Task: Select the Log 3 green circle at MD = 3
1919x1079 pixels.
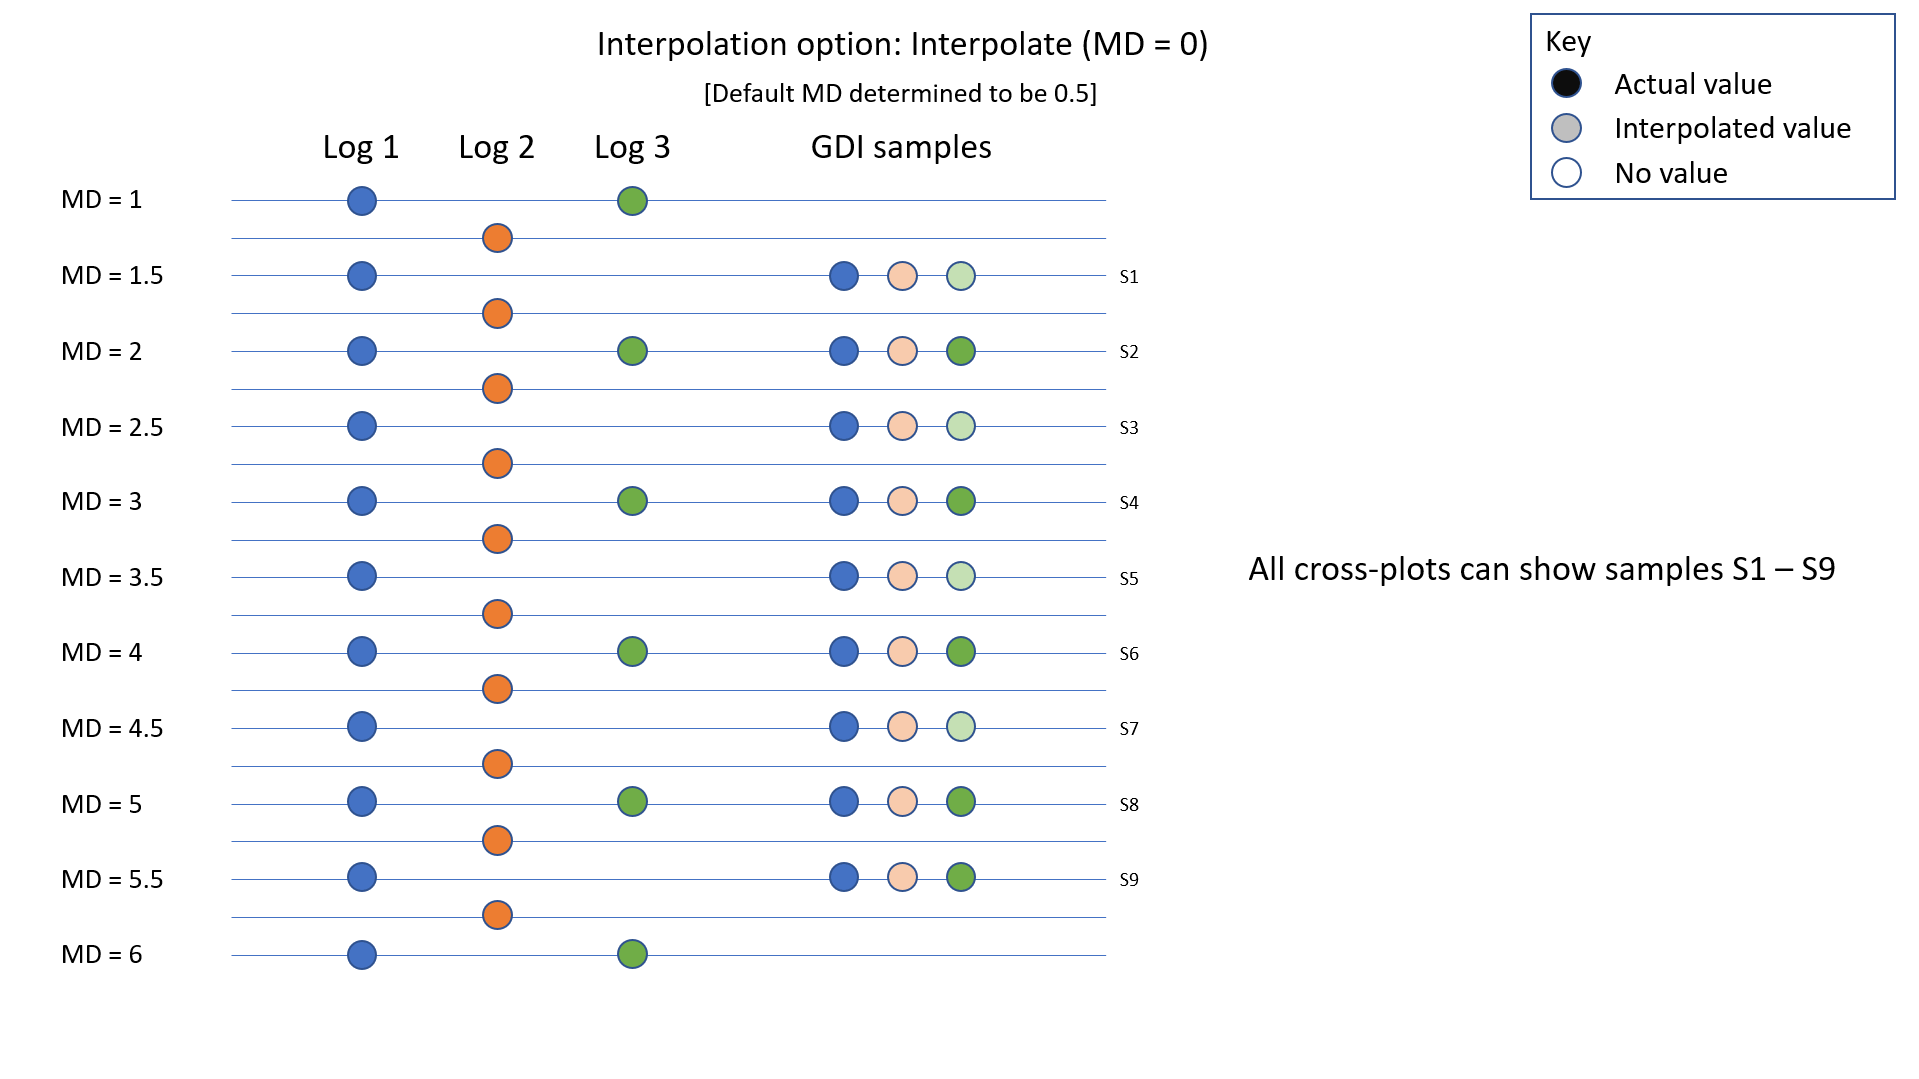Action: pyautogui.click(x=632, y=501)
